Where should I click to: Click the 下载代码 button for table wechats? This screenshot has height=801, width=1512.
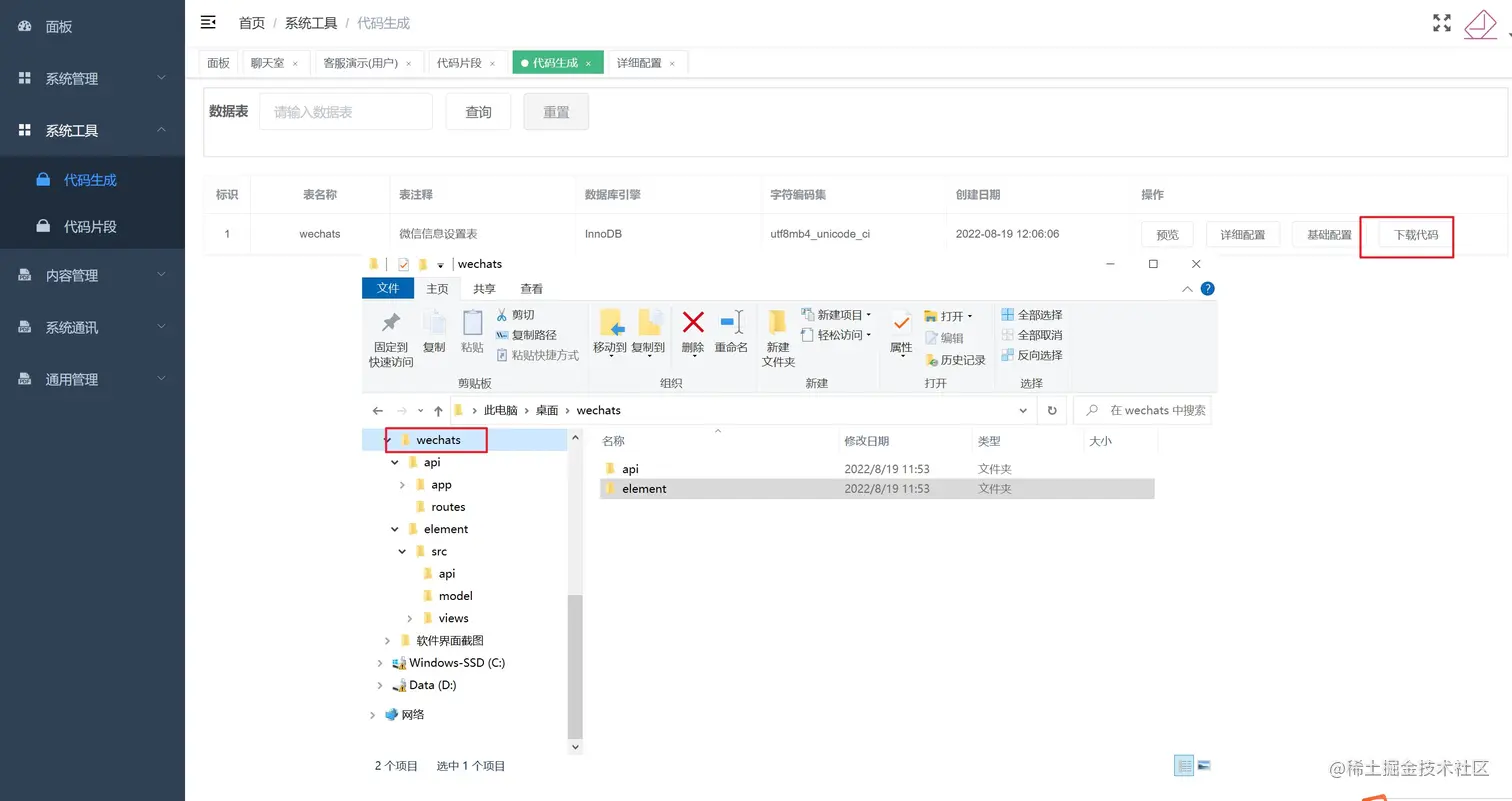(1415, 233)
